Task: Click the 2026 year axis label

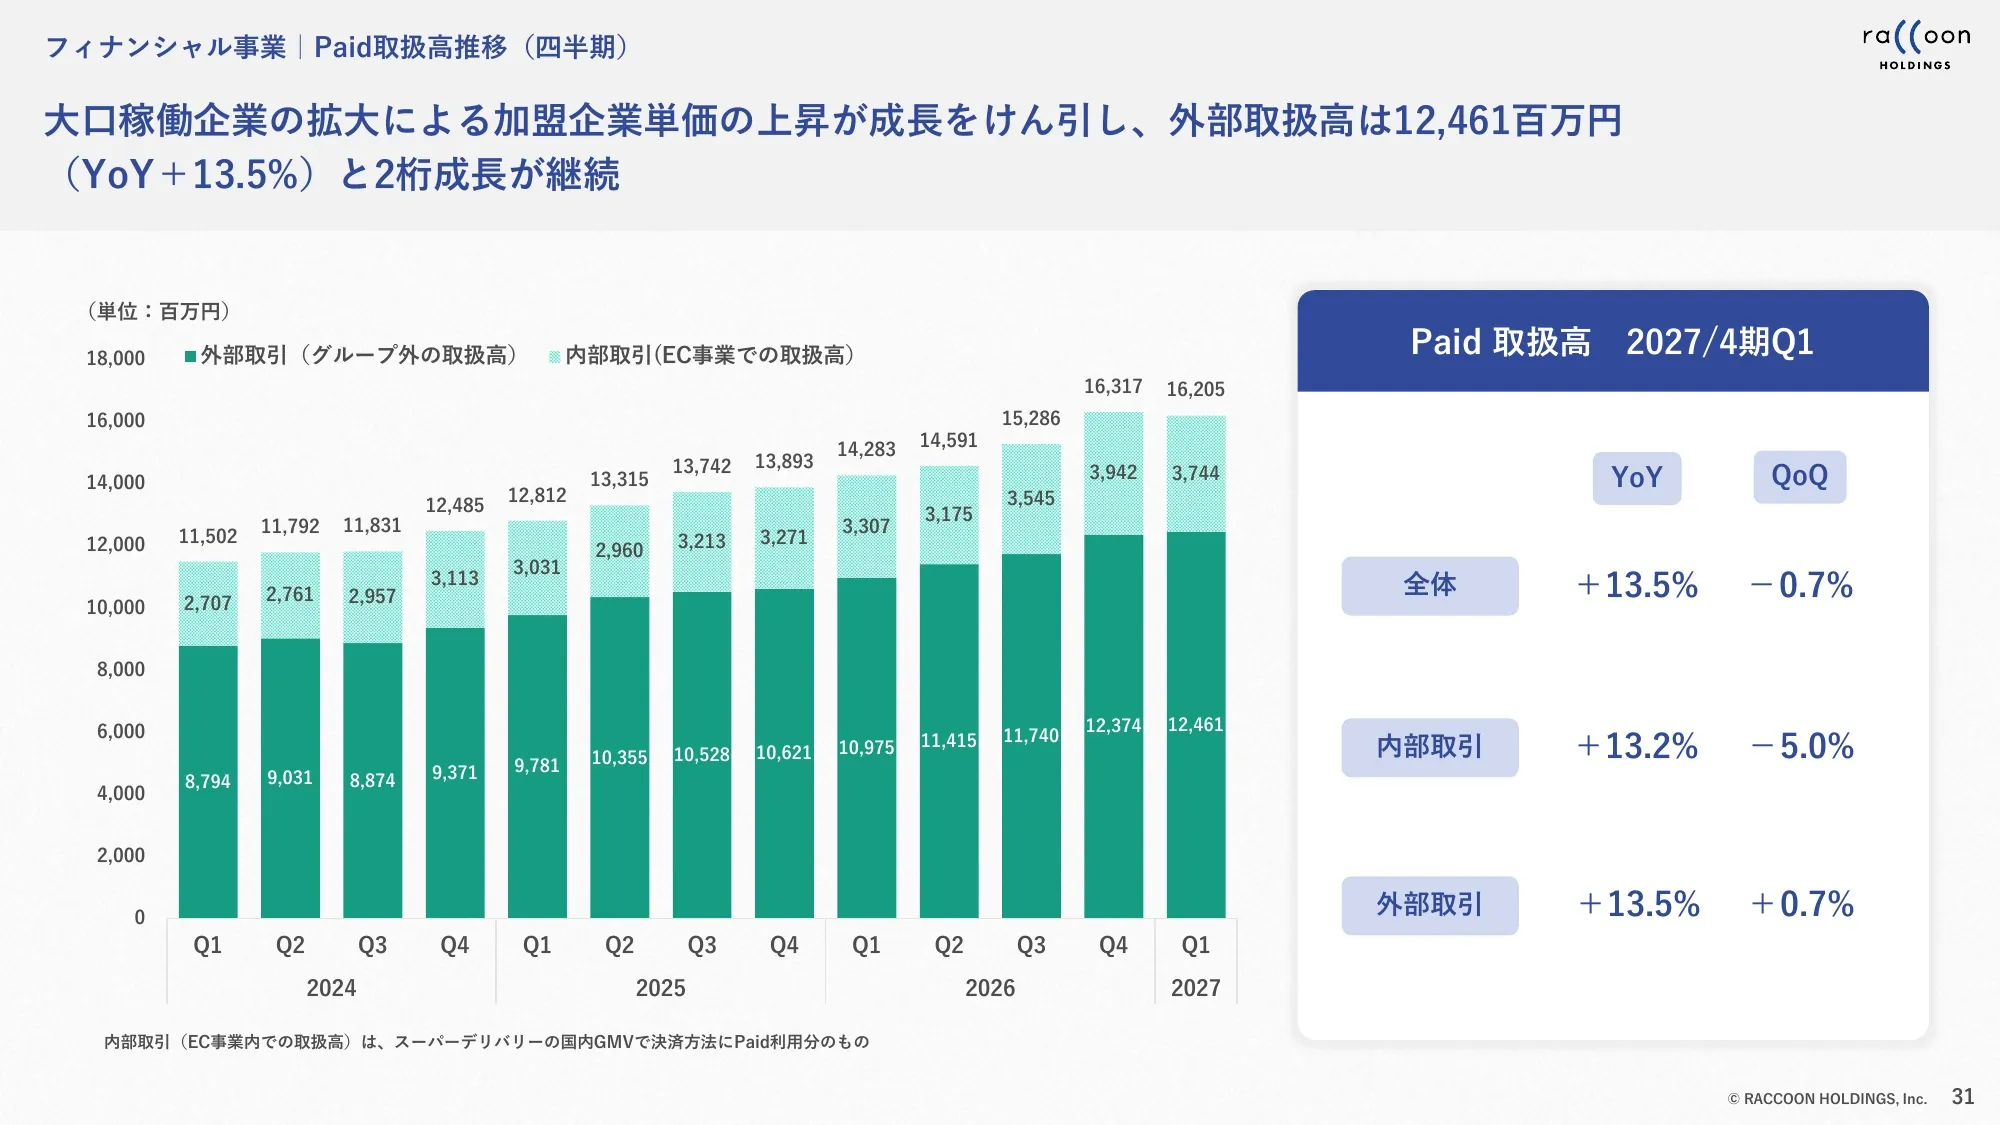Action: pyautogui.click(x=990, y=988)
